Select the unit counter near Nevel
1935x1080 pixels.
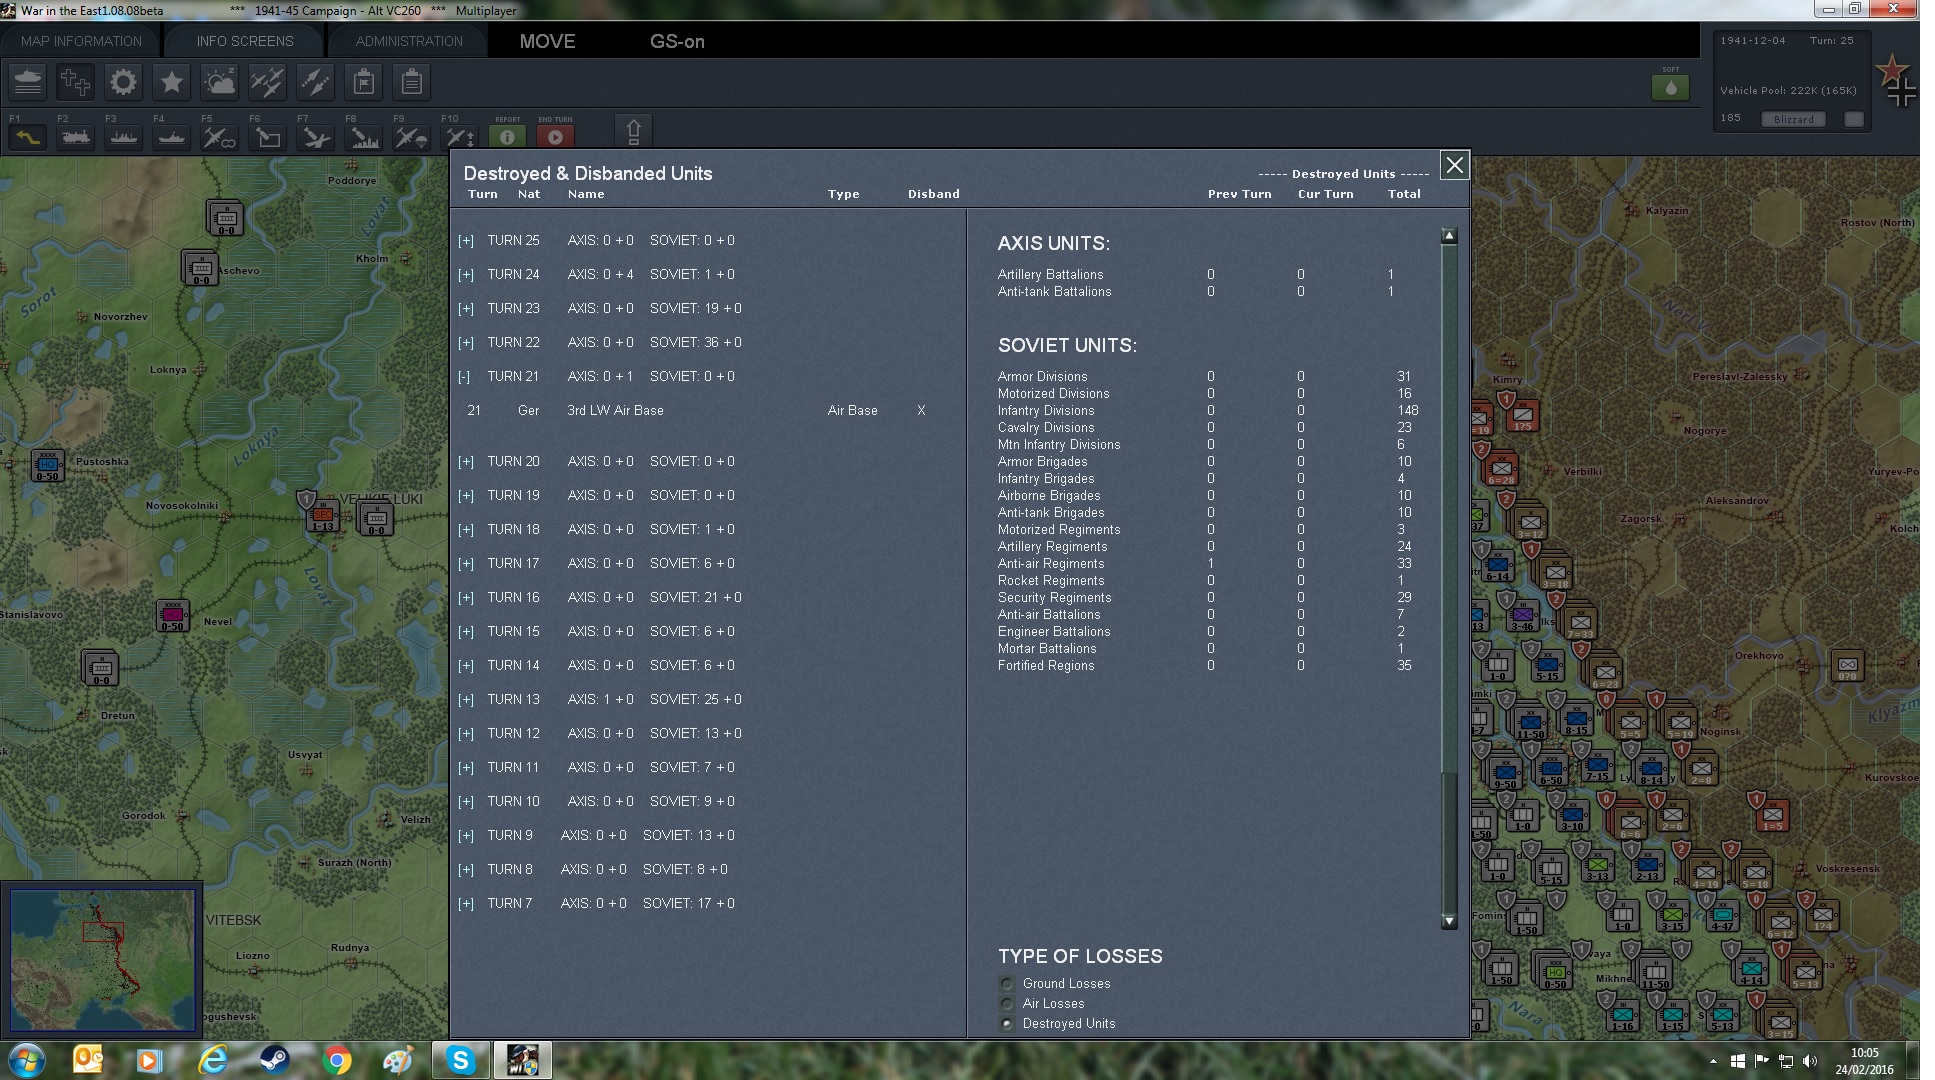click(x=173, y=615)
